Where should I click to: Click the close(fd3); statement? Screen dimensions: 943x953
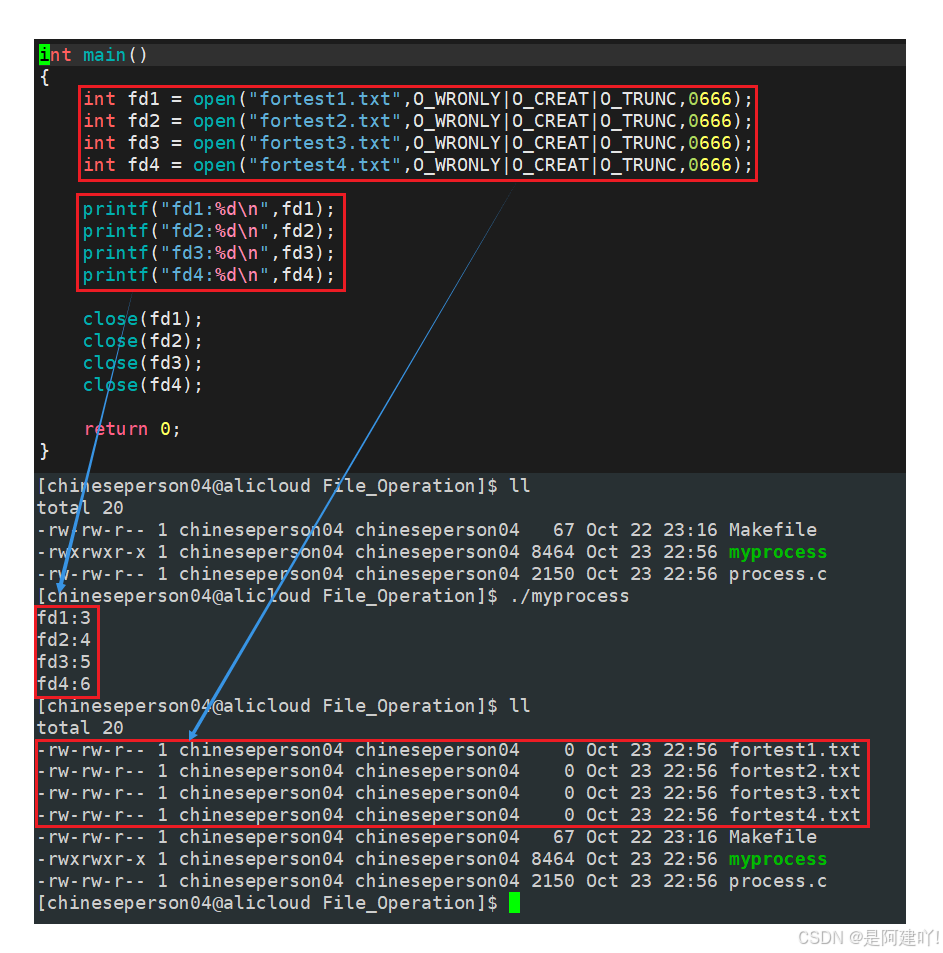[142, 363]
